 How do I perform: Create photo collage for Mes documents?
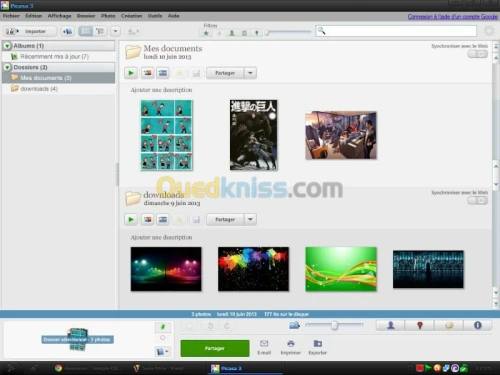(x=147, y=73)
